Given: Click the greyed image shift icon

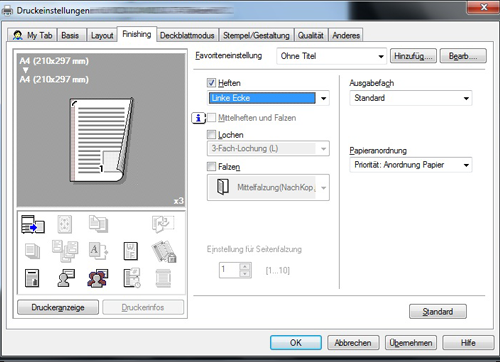Looking at the screenshot, I should pyautogui.click(x=65, y=224).
